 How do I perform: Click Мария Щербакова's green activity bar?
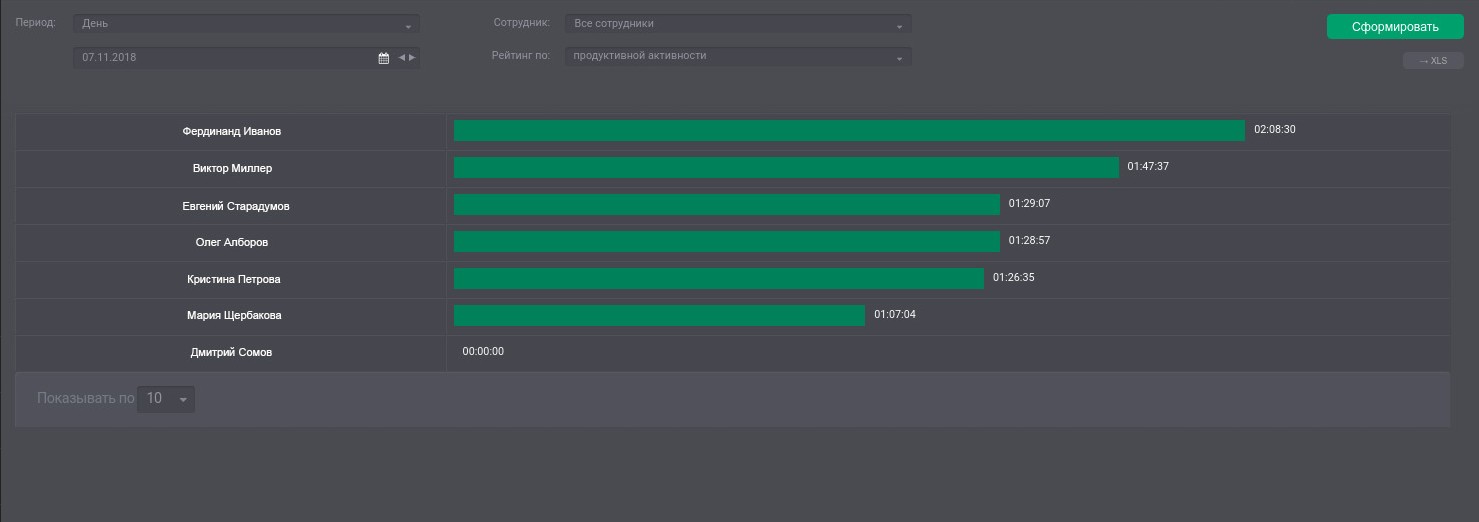[x=659, y=315]
